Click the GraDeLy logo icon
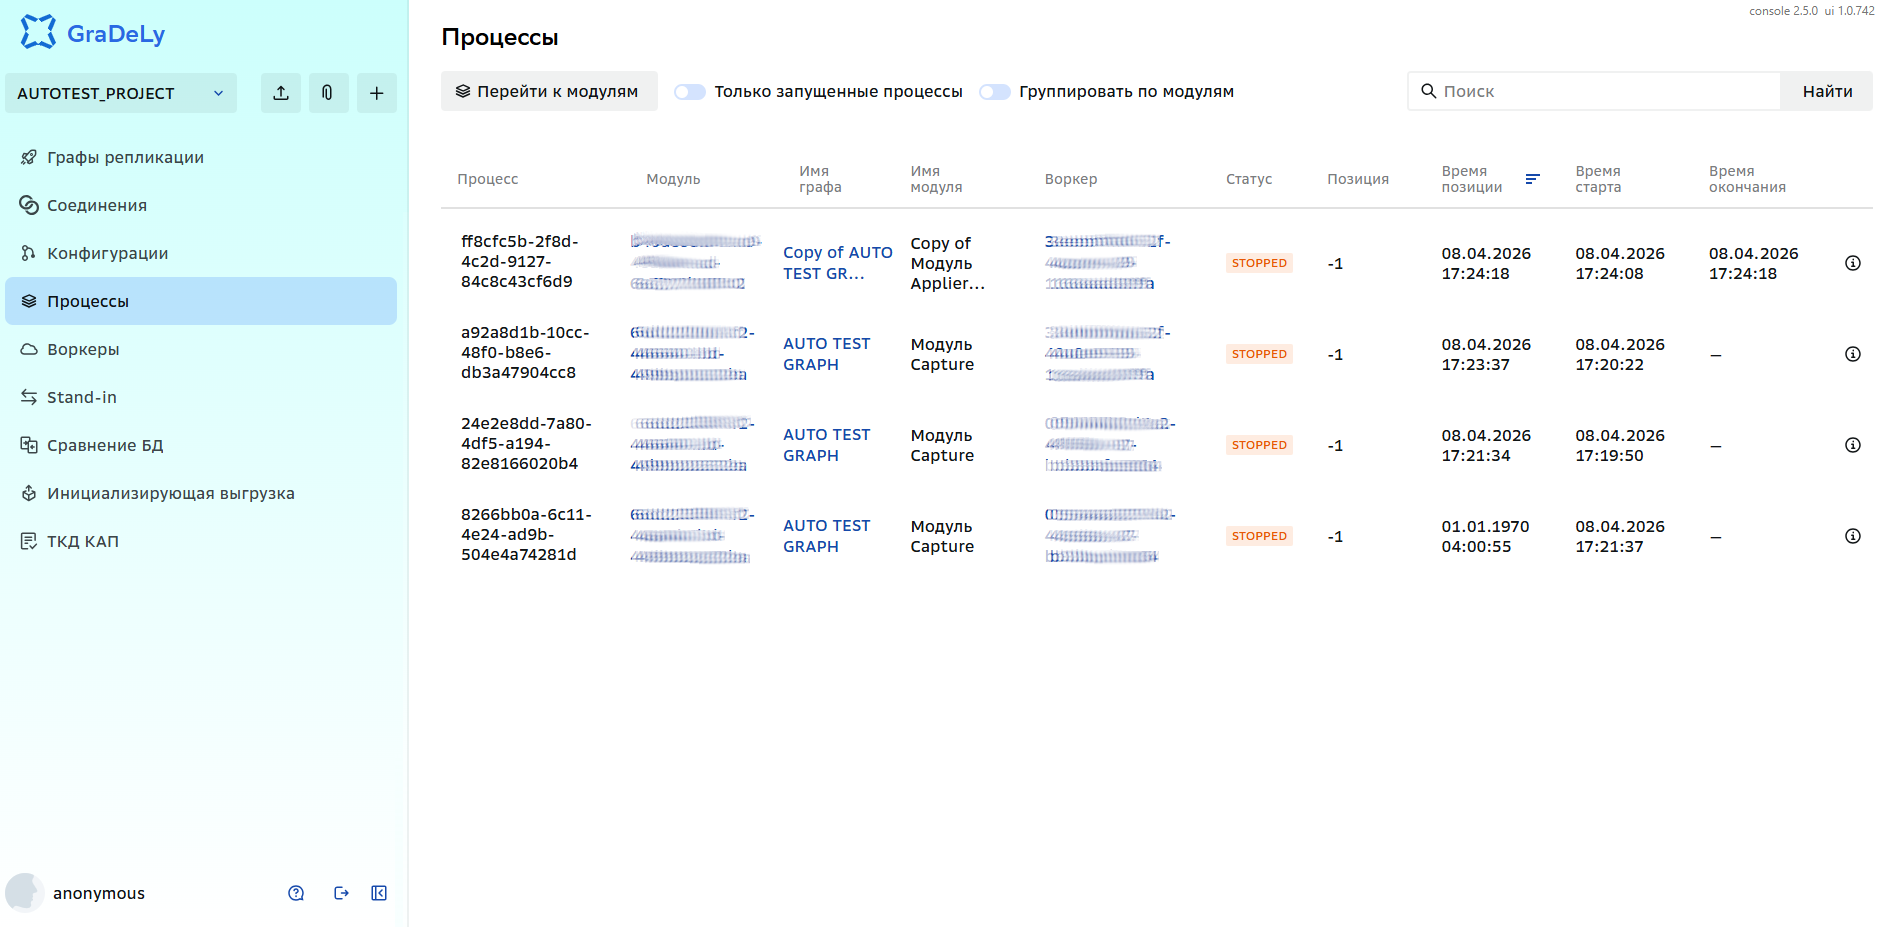1903x927 pixels. coord(38,32)
